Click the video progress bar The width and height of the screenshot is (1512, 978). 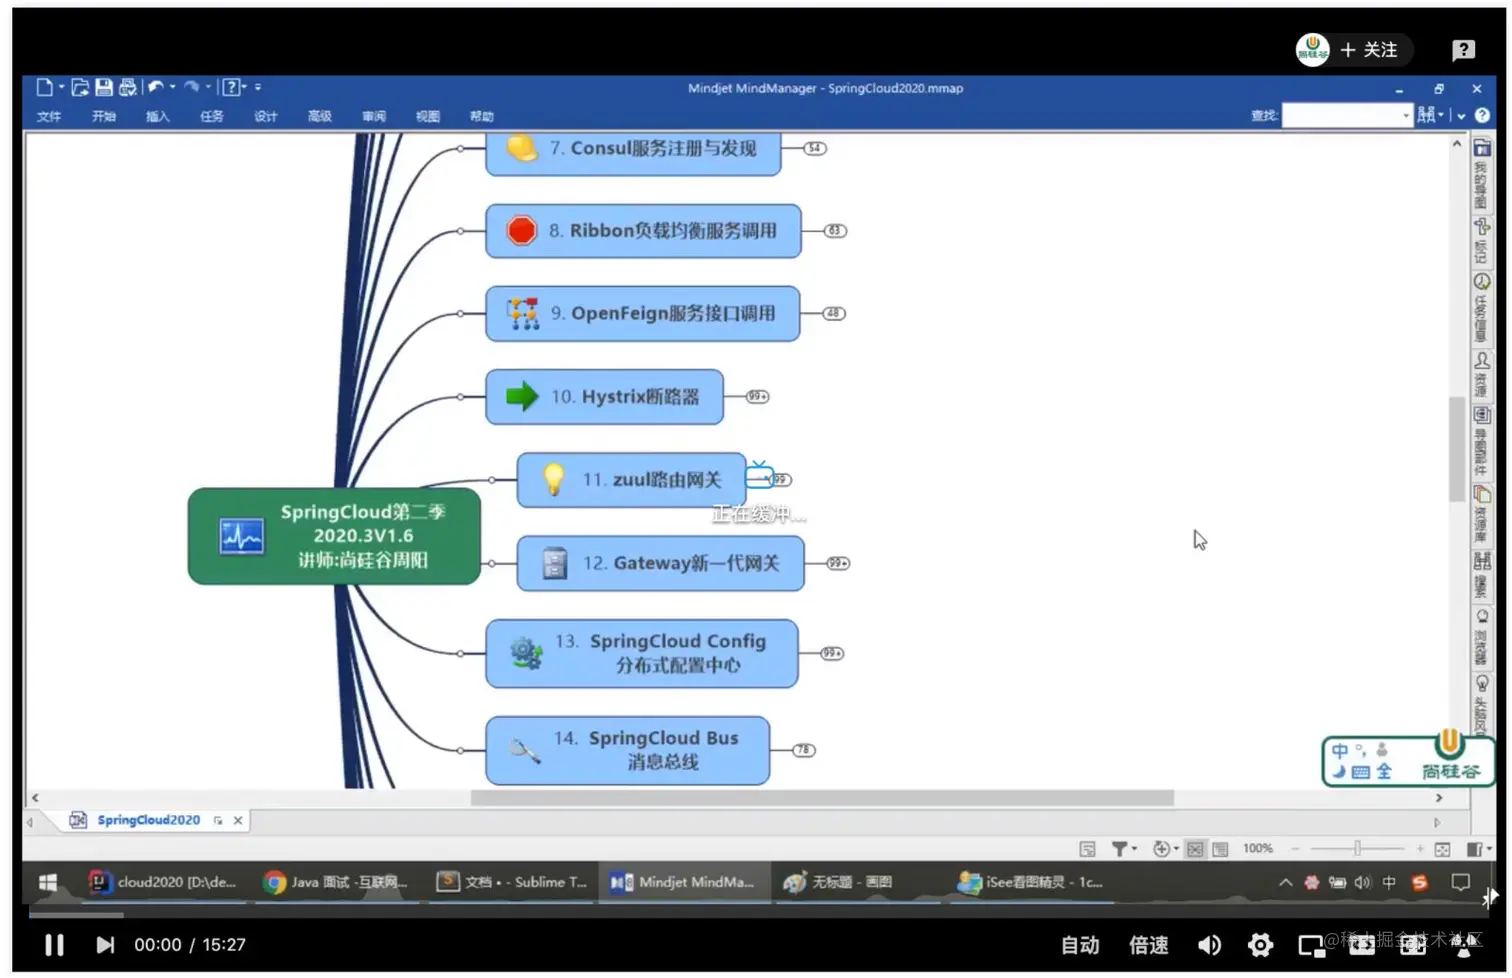[x=755, y=914]
